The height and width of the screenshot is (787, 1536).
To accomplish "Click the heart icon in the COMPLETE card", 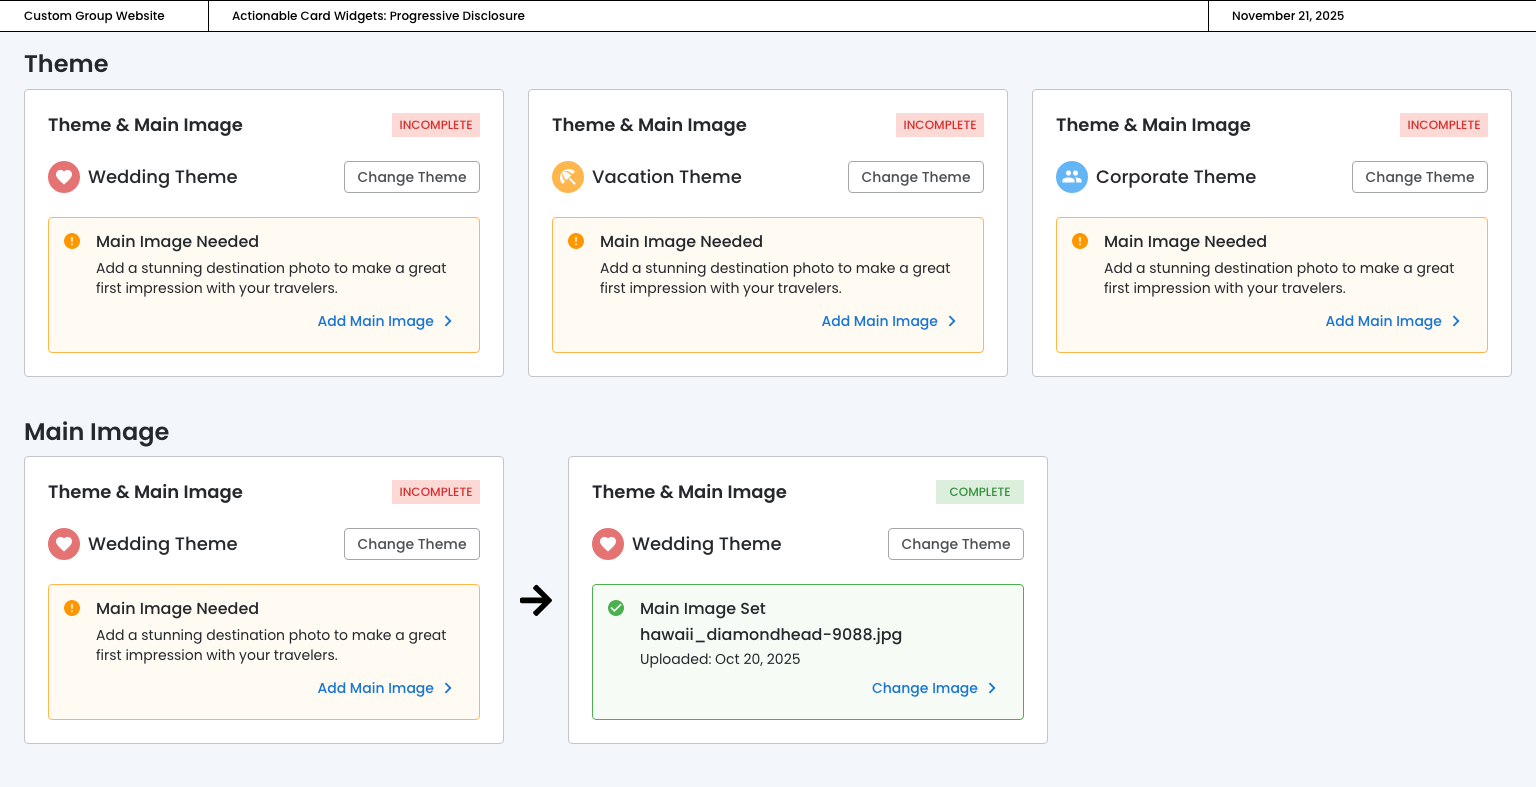I will (x=608, y=544).
